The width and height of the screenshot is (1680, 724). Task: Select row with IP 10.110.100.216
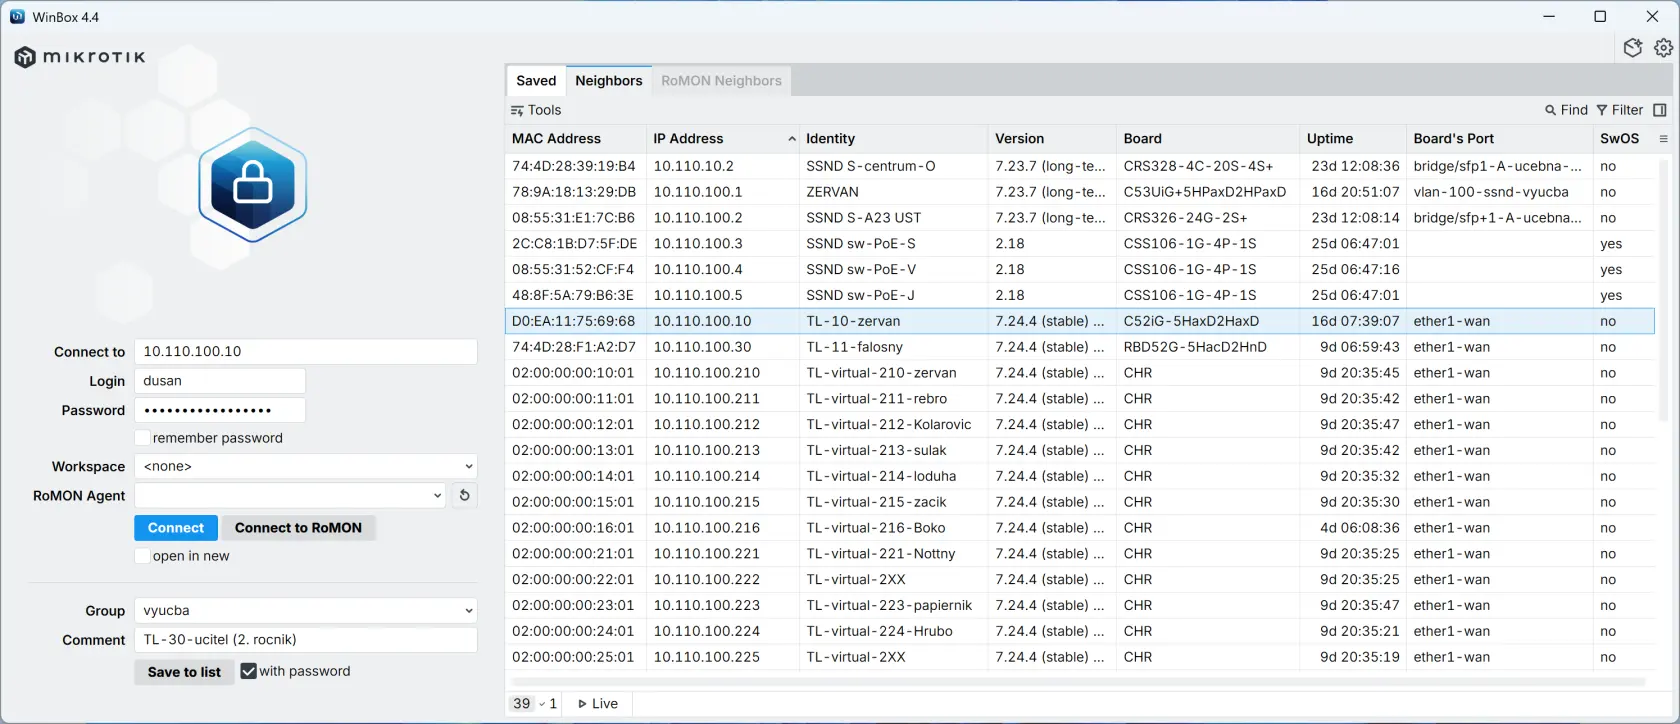[x=1080, y=528]
